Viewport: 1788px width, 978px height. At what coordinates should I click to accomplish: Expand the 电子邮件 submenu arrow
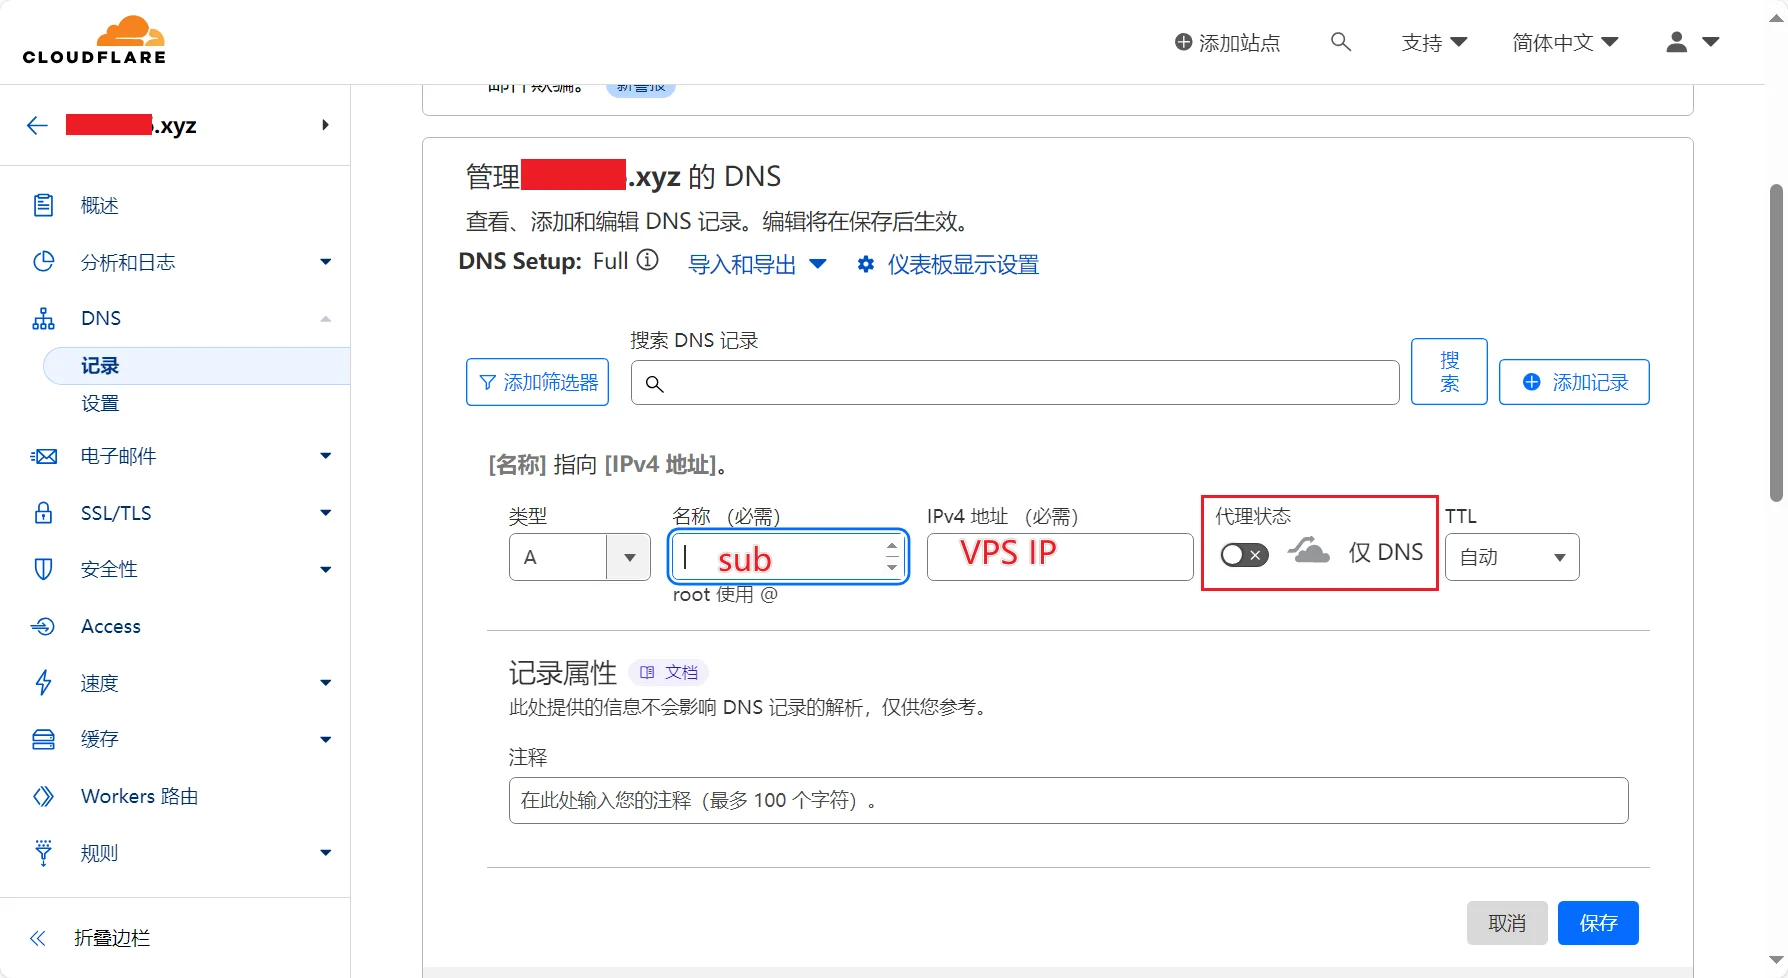(x=325, y=456)
